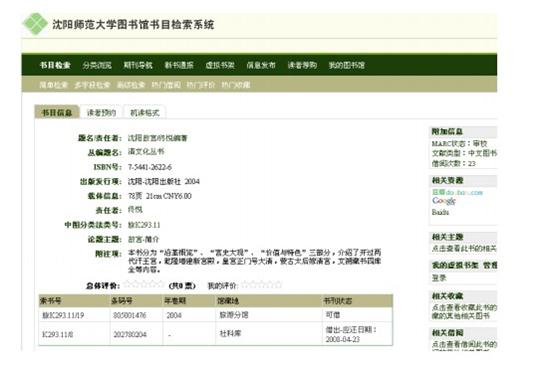
Task: Open 热门收藏 in the sub-navigation
Action: (236, 85)
